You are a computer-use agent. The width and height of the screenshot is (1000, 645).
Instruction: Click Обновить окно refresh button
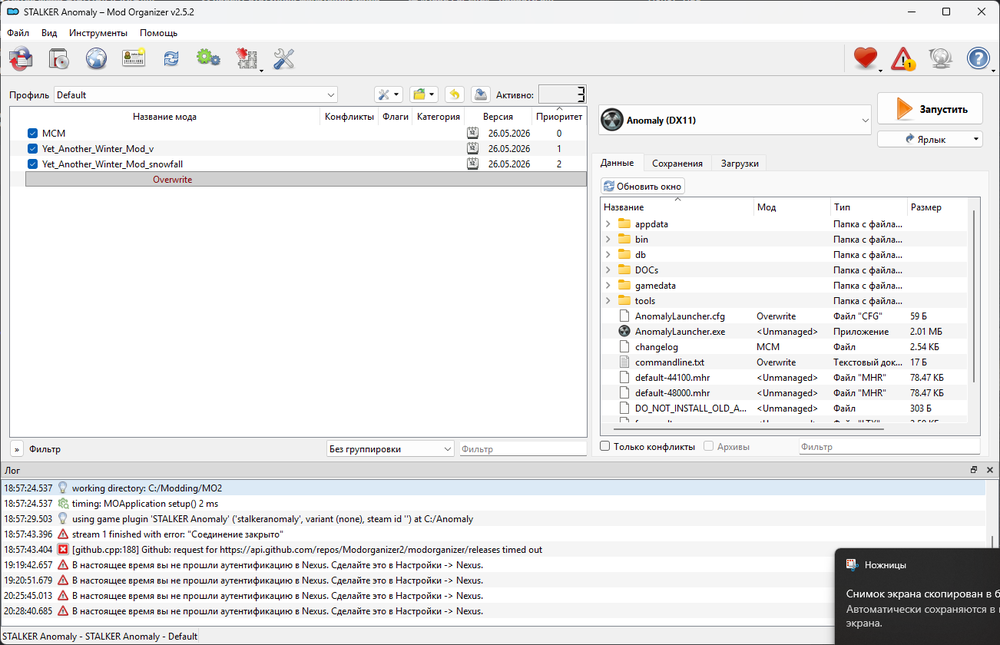click(643, 186)
